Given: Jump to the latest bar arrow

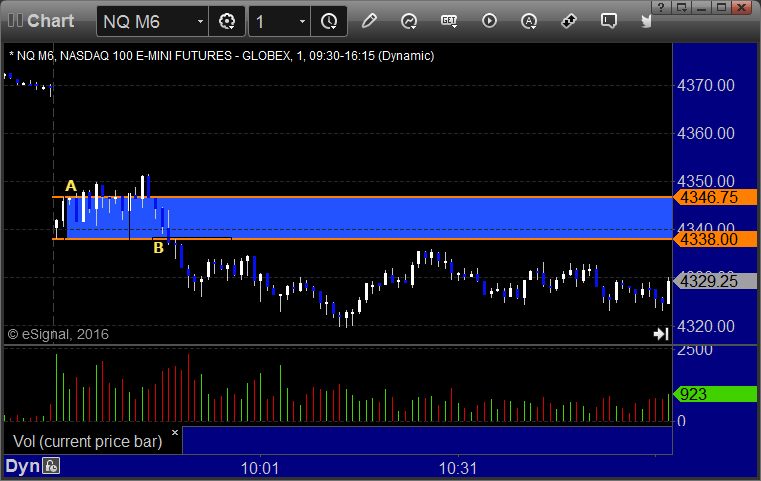Looking at the screenshot, I should (x=661, y=334).
